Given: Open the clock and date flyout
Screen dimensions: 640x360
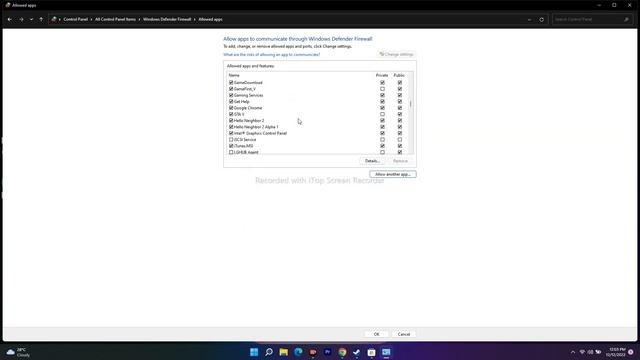Looking at the screenshot, I should pos(616,352).
